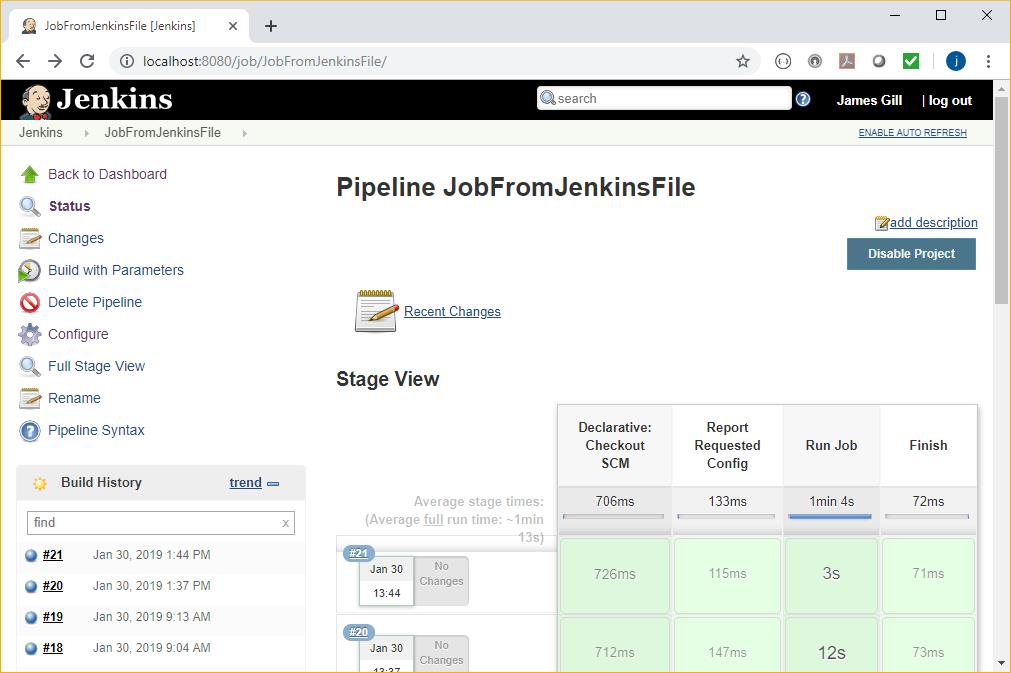This screenshot has height=673, width=1011.
Task: Expand the Jenkins breadcrumb arrow menu
Action: click(x=86, y=133)
